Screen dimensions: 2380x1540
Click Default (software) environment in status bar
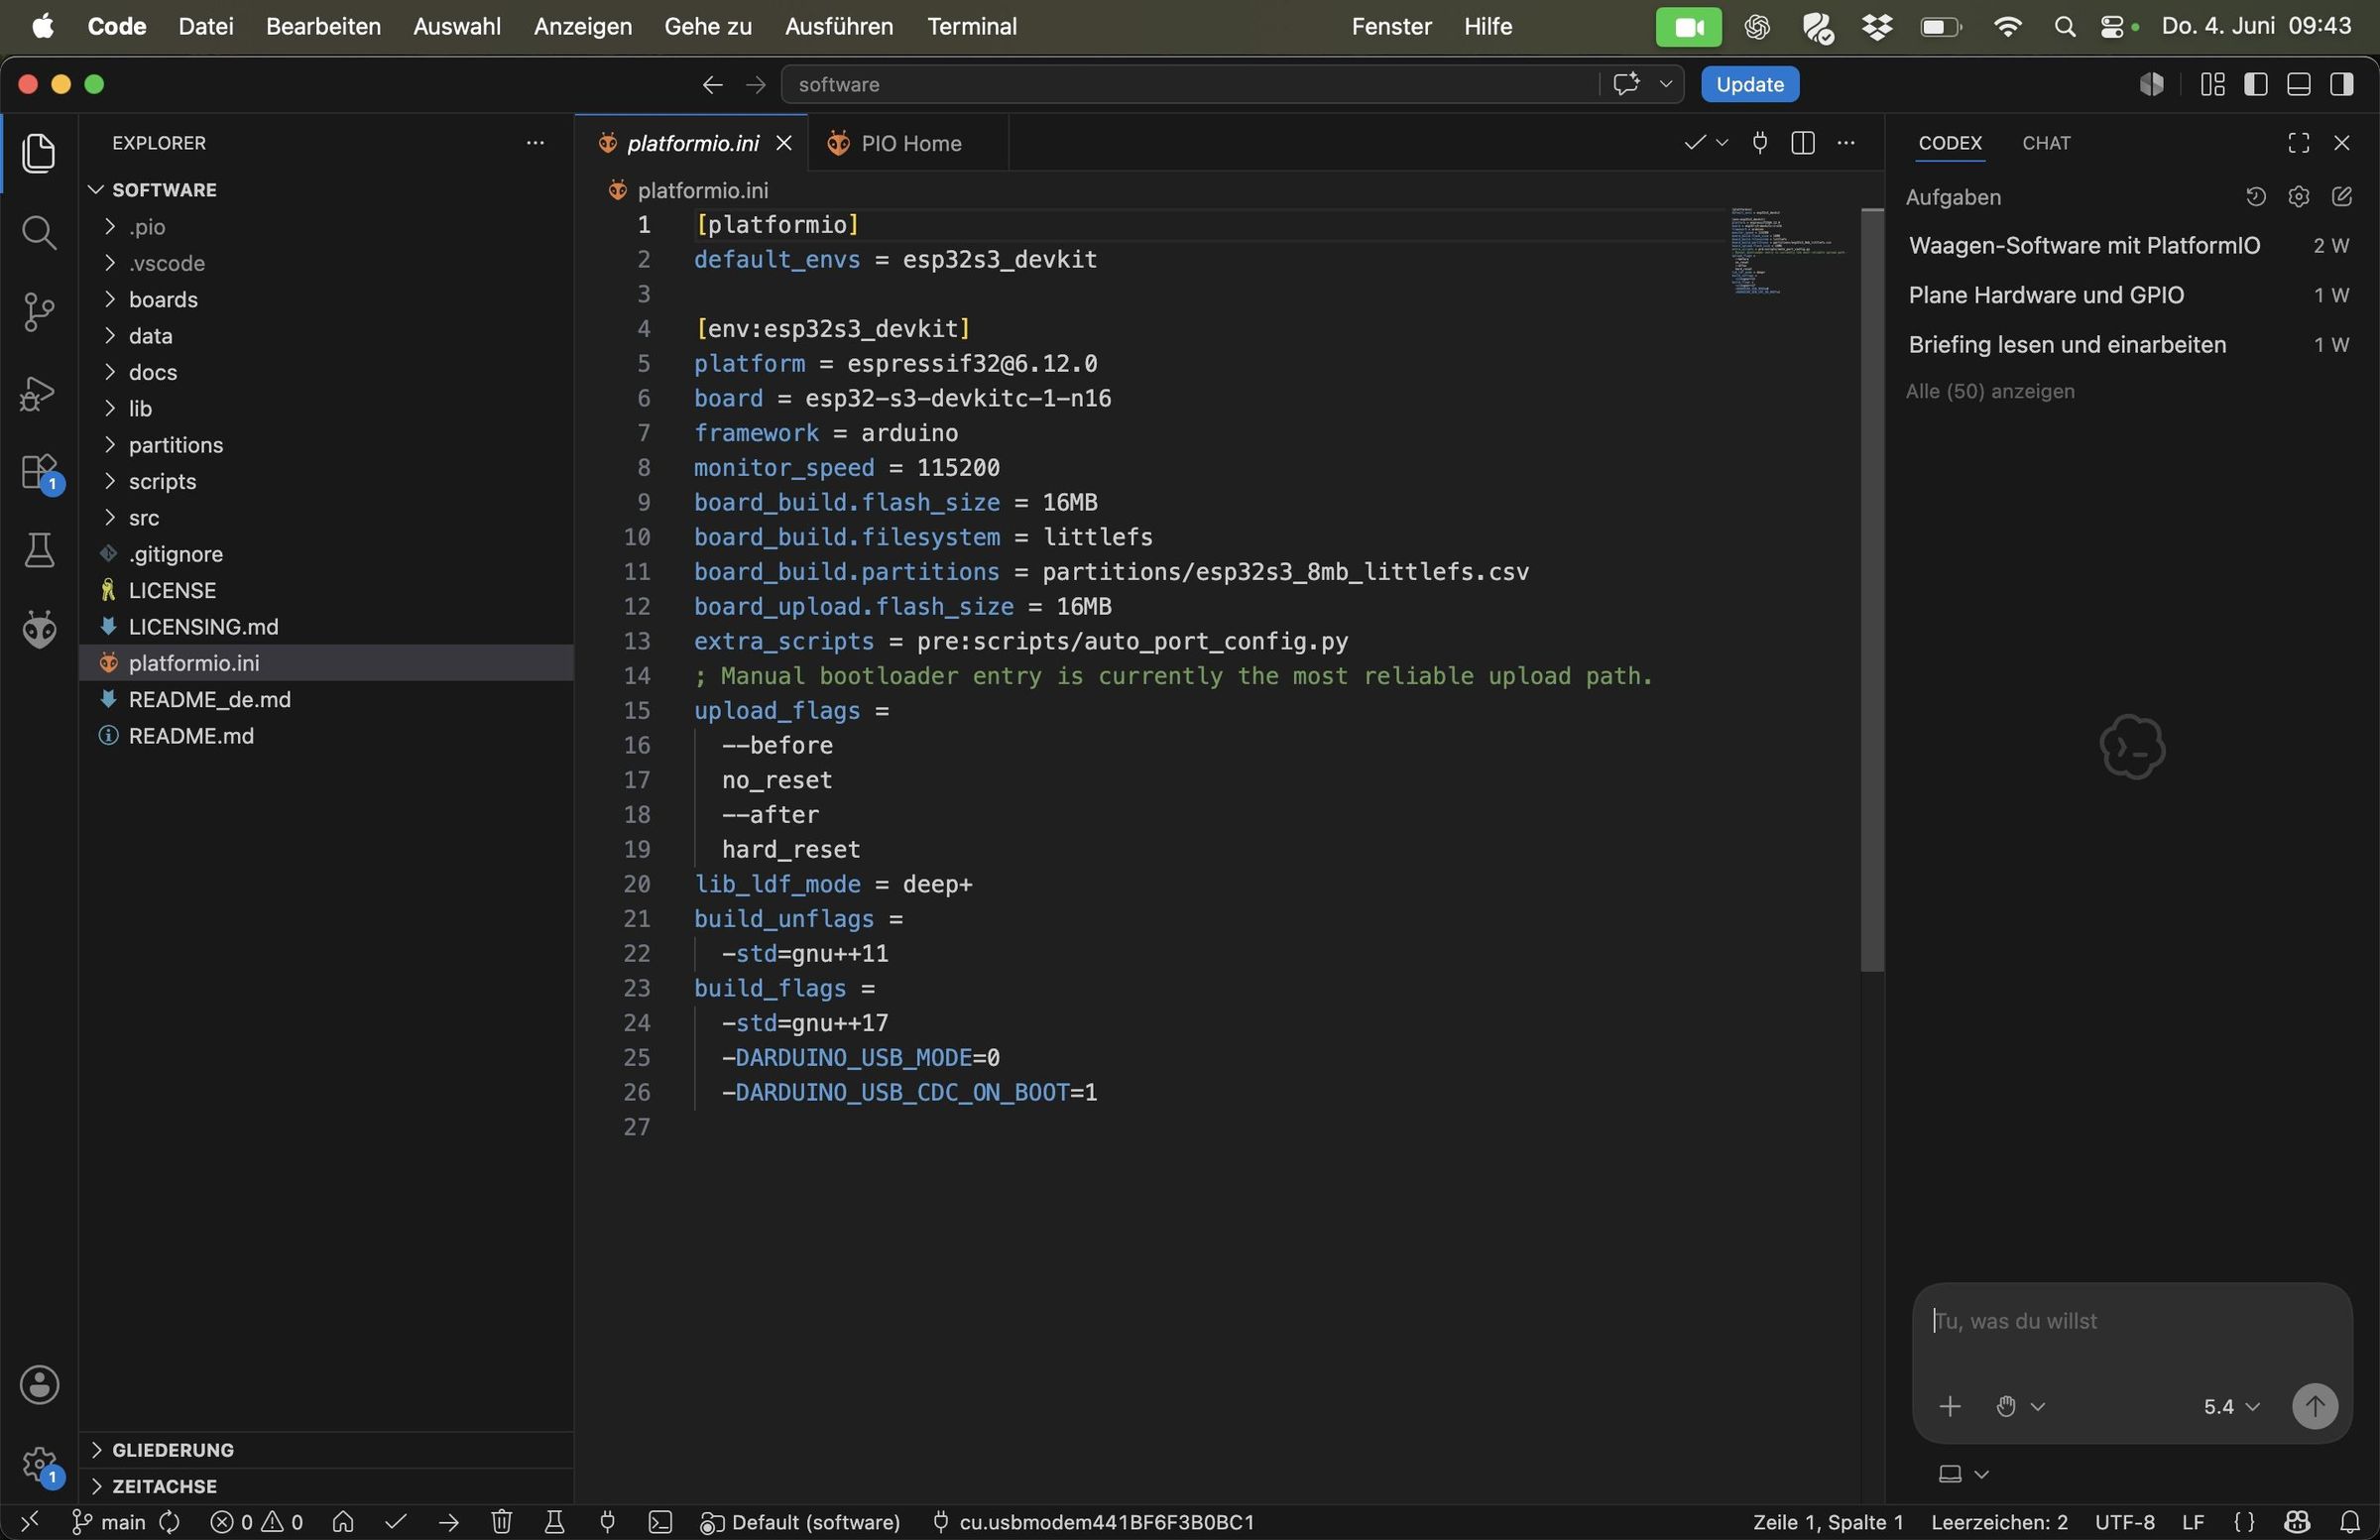[x=802, y=1522]
